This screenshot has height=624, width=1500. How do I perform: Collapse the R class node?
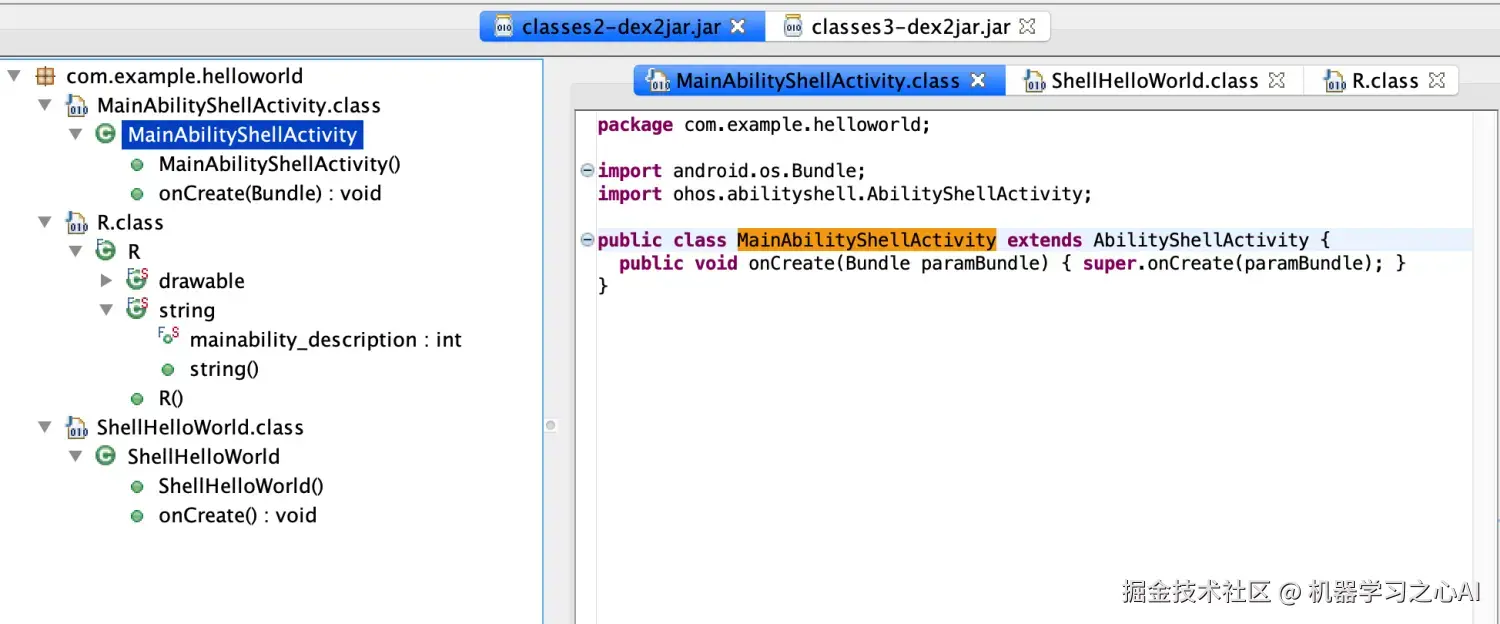75,251
